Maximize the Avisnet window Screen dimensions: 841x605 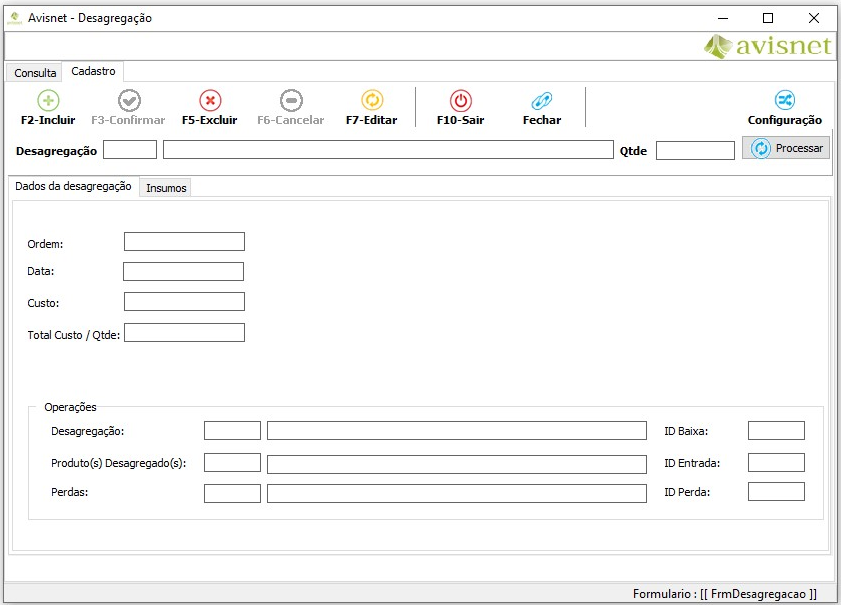768,18
